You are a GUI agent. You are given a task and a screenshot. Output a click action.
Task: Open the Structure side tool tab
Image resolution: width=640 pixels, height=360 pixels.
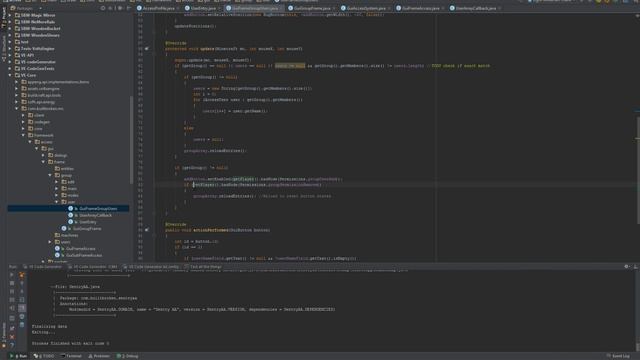[4, 49]
